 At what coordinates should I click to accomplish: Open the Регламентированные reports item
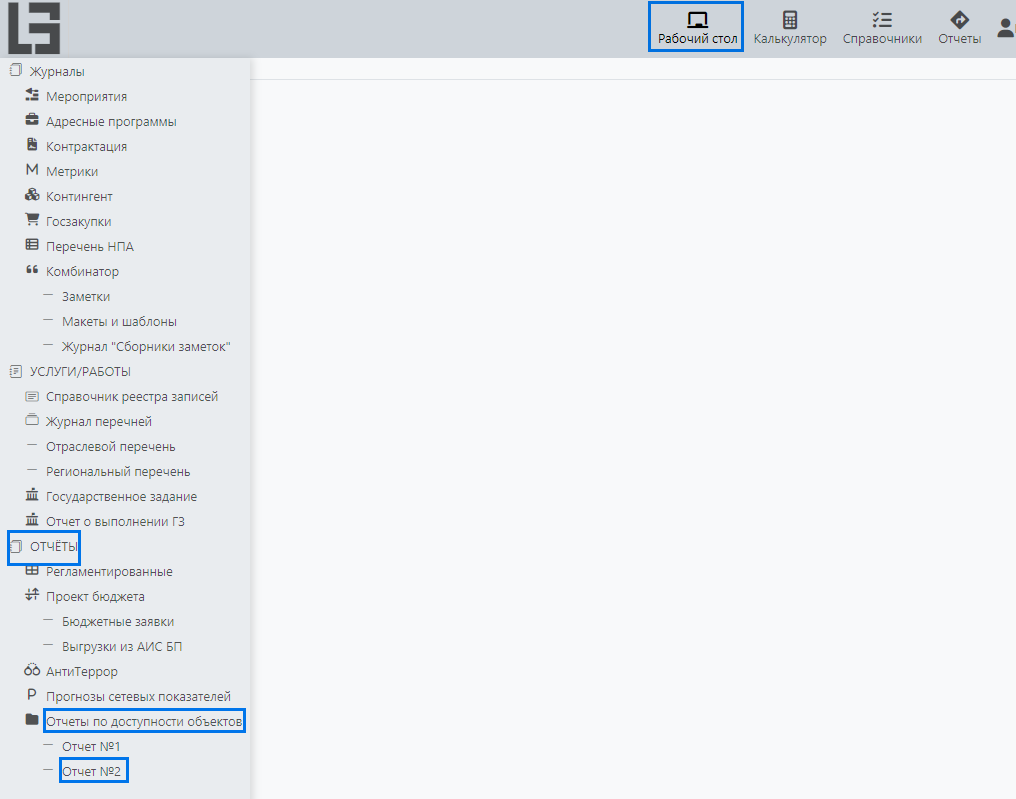click(109, 572)
